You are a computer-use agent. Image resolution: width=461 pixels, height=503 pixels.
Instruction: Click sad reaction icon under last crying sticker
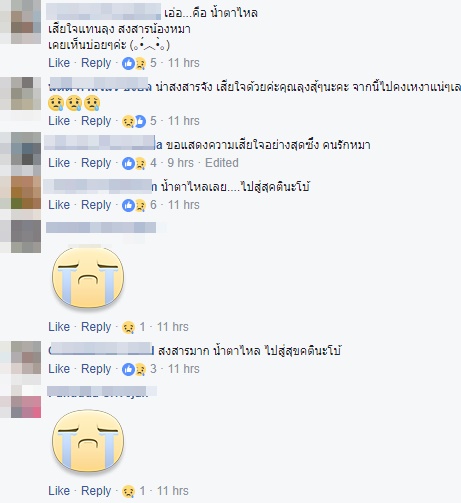coord(128,491)
